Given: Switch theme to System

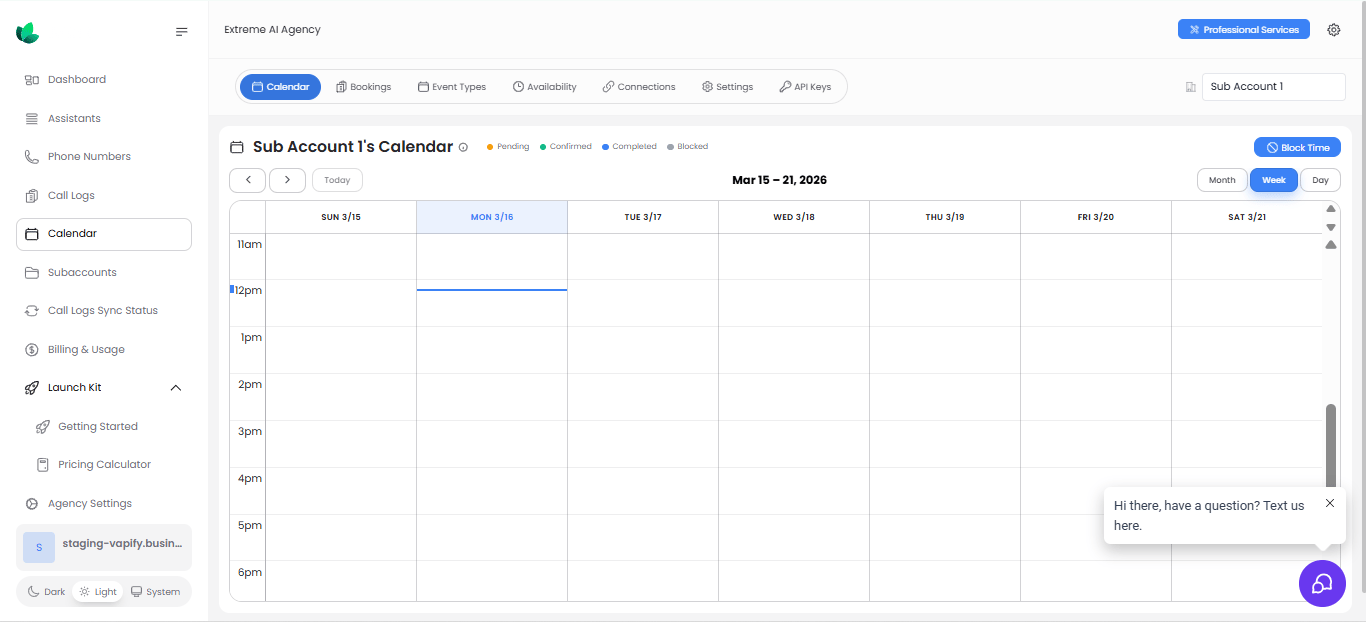Looking at the screenshot, I should coord(155,591).
